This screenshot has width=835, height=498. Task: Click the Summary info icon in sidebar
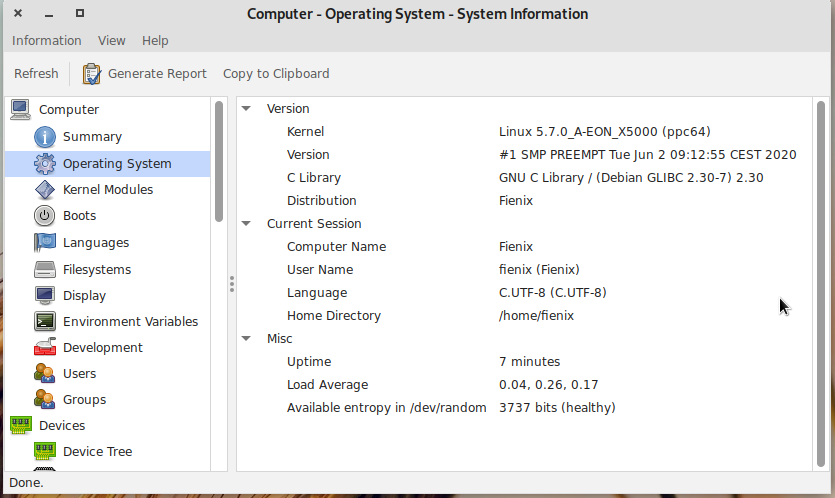point(44,137)
